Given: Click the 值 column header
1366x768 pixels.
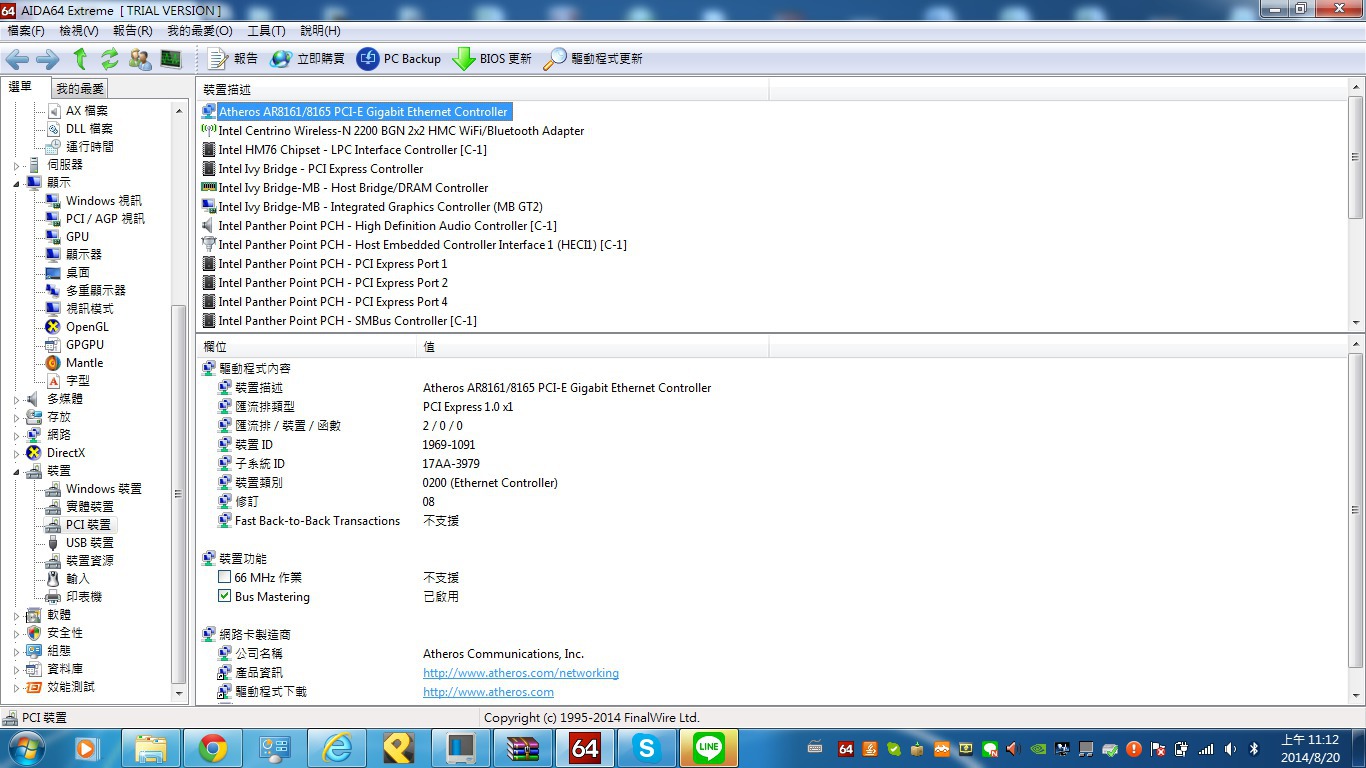Looking at the screenshot, I should [x=593, y=346].
